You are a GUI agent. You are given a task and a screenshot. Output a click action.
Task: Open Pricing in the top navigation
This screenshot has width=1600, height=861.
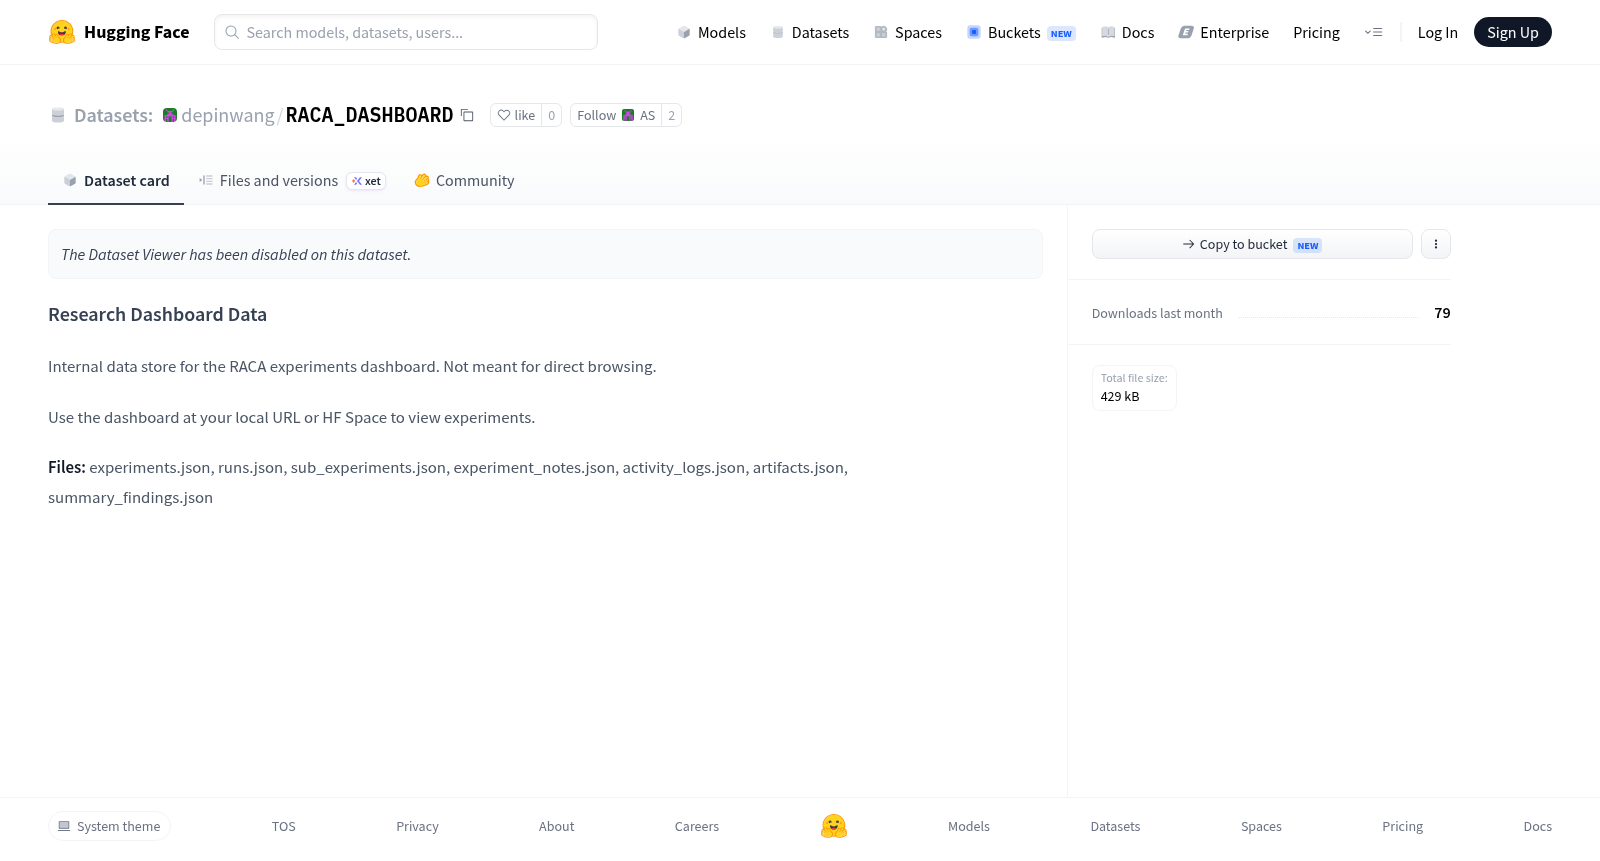pyautogui.click(x=1316, y=32)
